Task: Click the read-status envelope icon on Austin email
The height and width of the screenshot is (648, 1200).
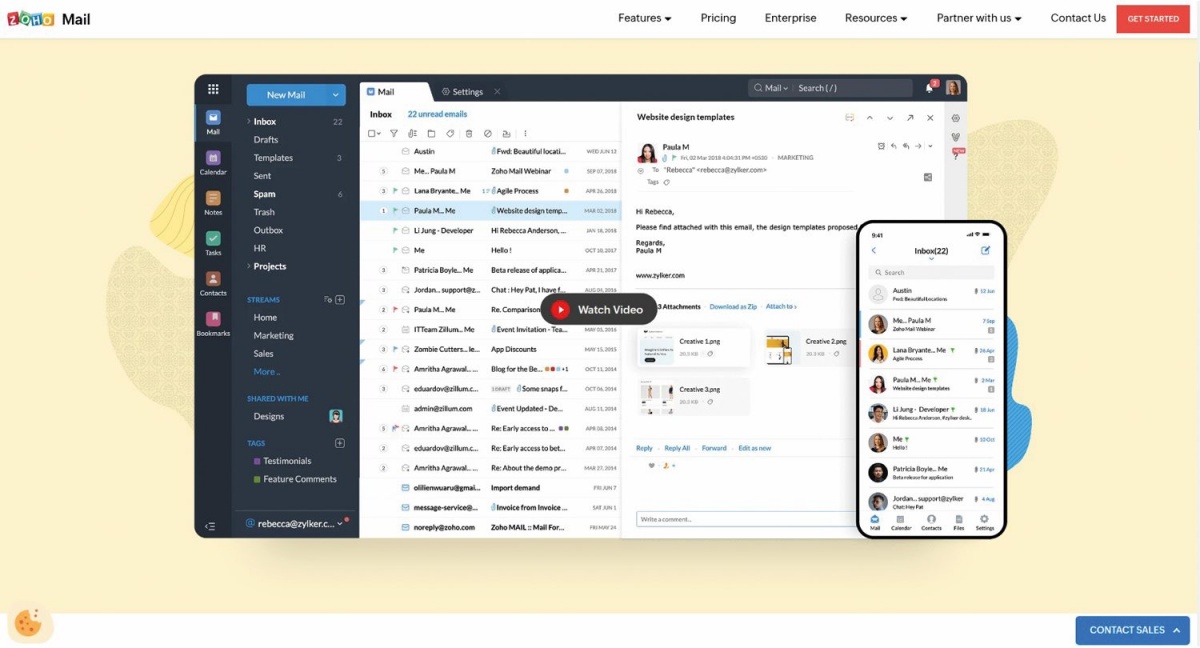Action: pyautogui.click(x=405, y=151)
